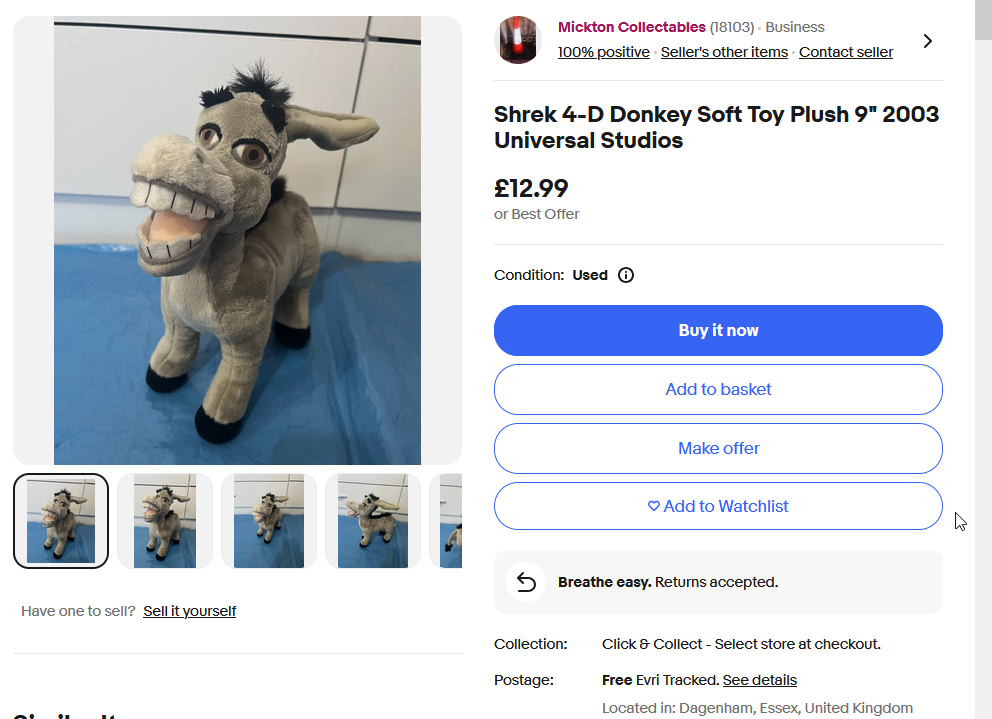Click the main donkey plush photo

pyautogui.click(x=237, y=240)
